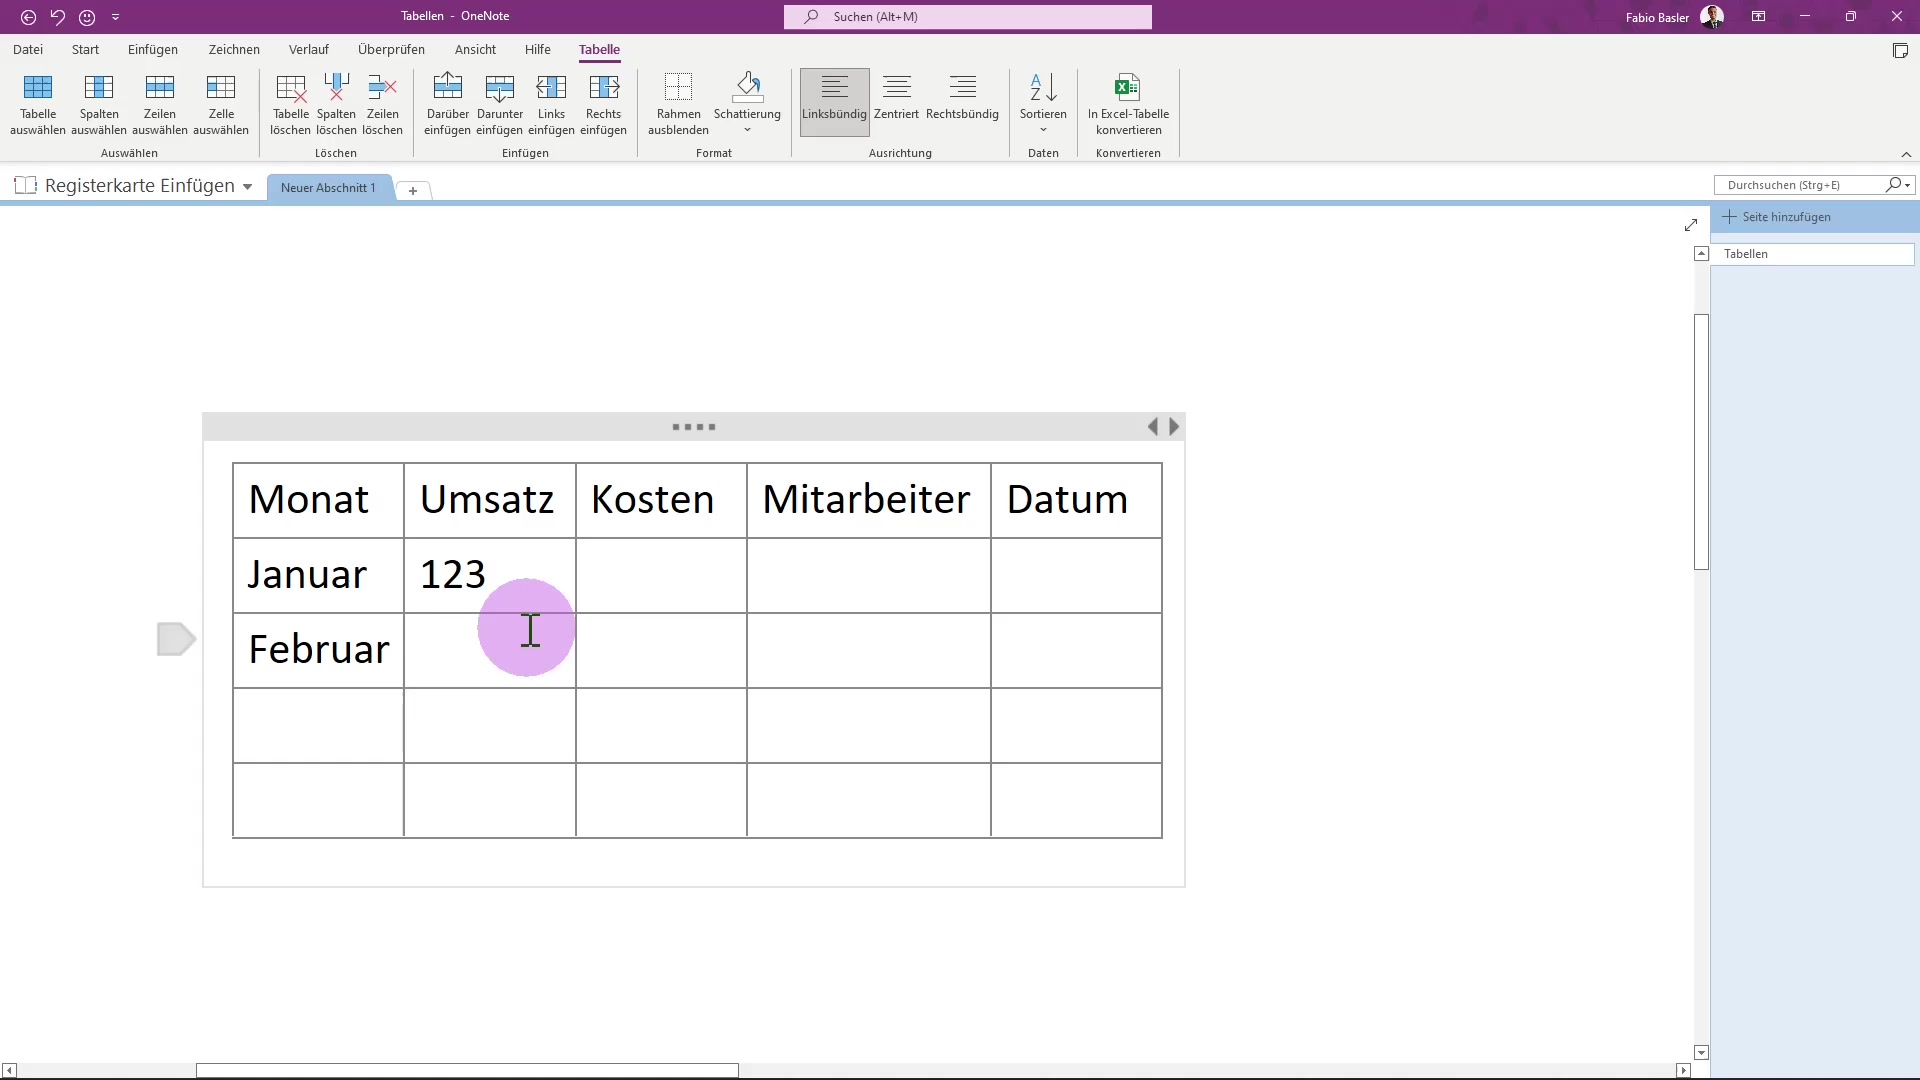Click the horizontal scrollbar thumb
The height and width of the screenshot is (1080, 1920).
coord(467,1070)
